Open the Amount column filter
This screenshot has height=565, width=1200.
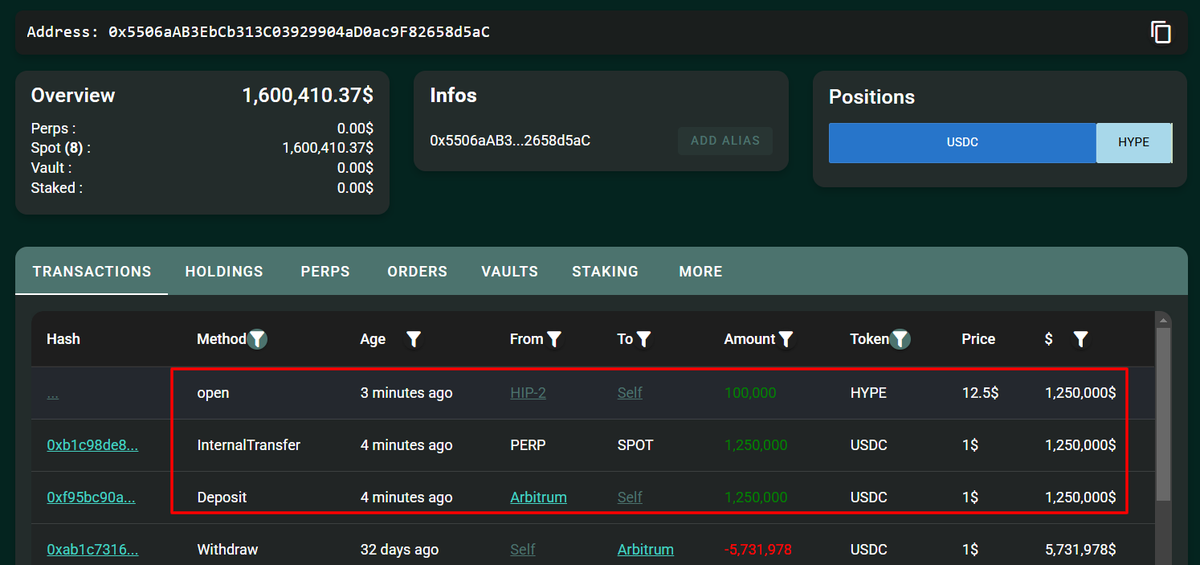point(786,339)
